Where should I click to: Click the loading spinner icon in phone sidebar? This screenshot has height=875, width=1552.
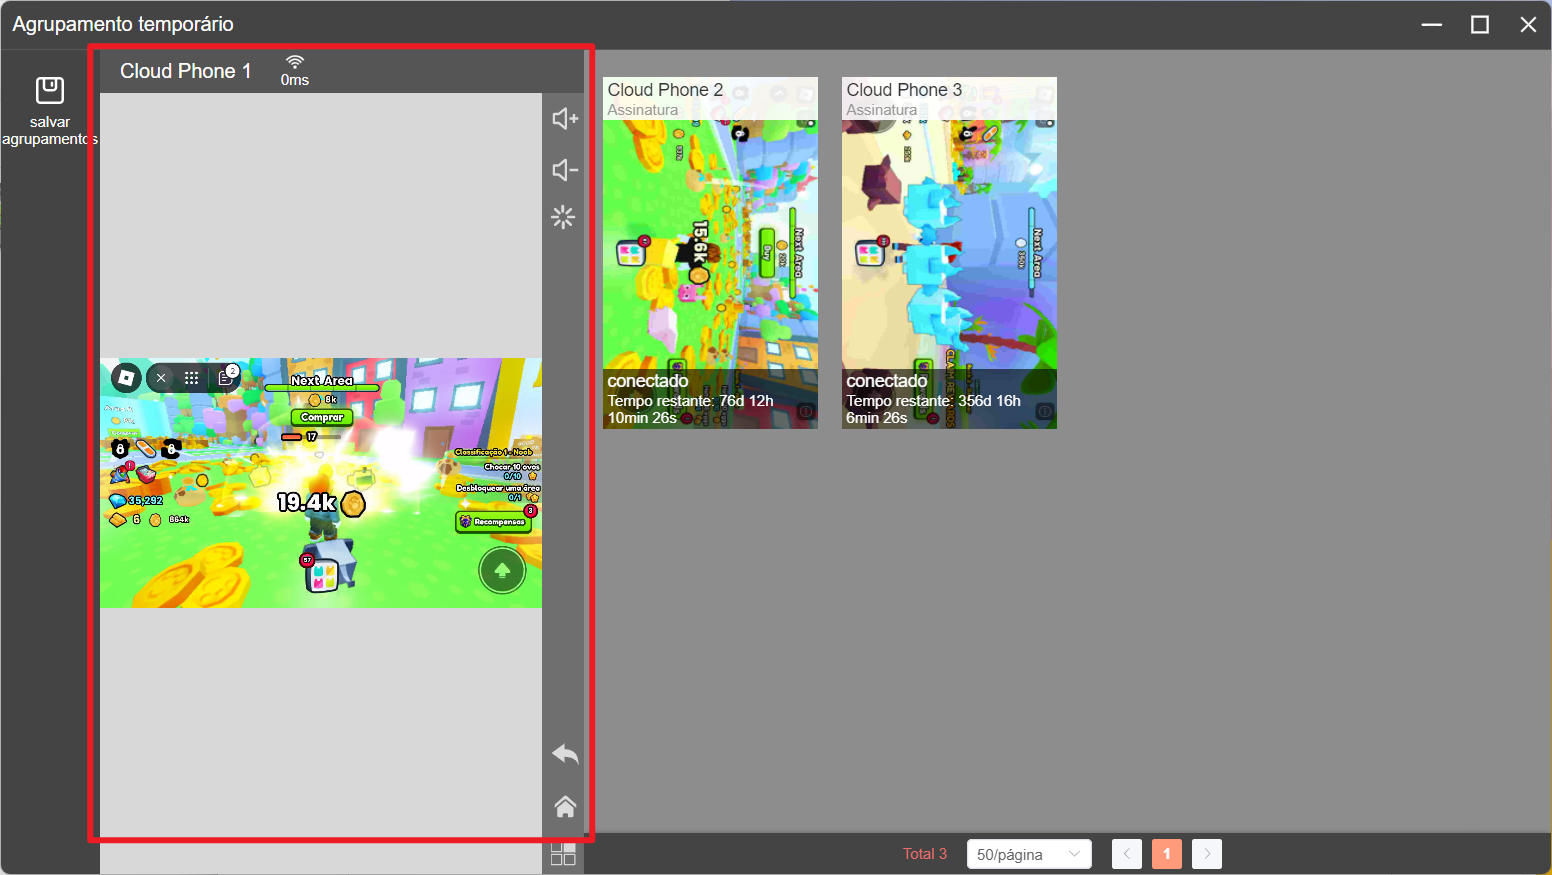(563, 217)
